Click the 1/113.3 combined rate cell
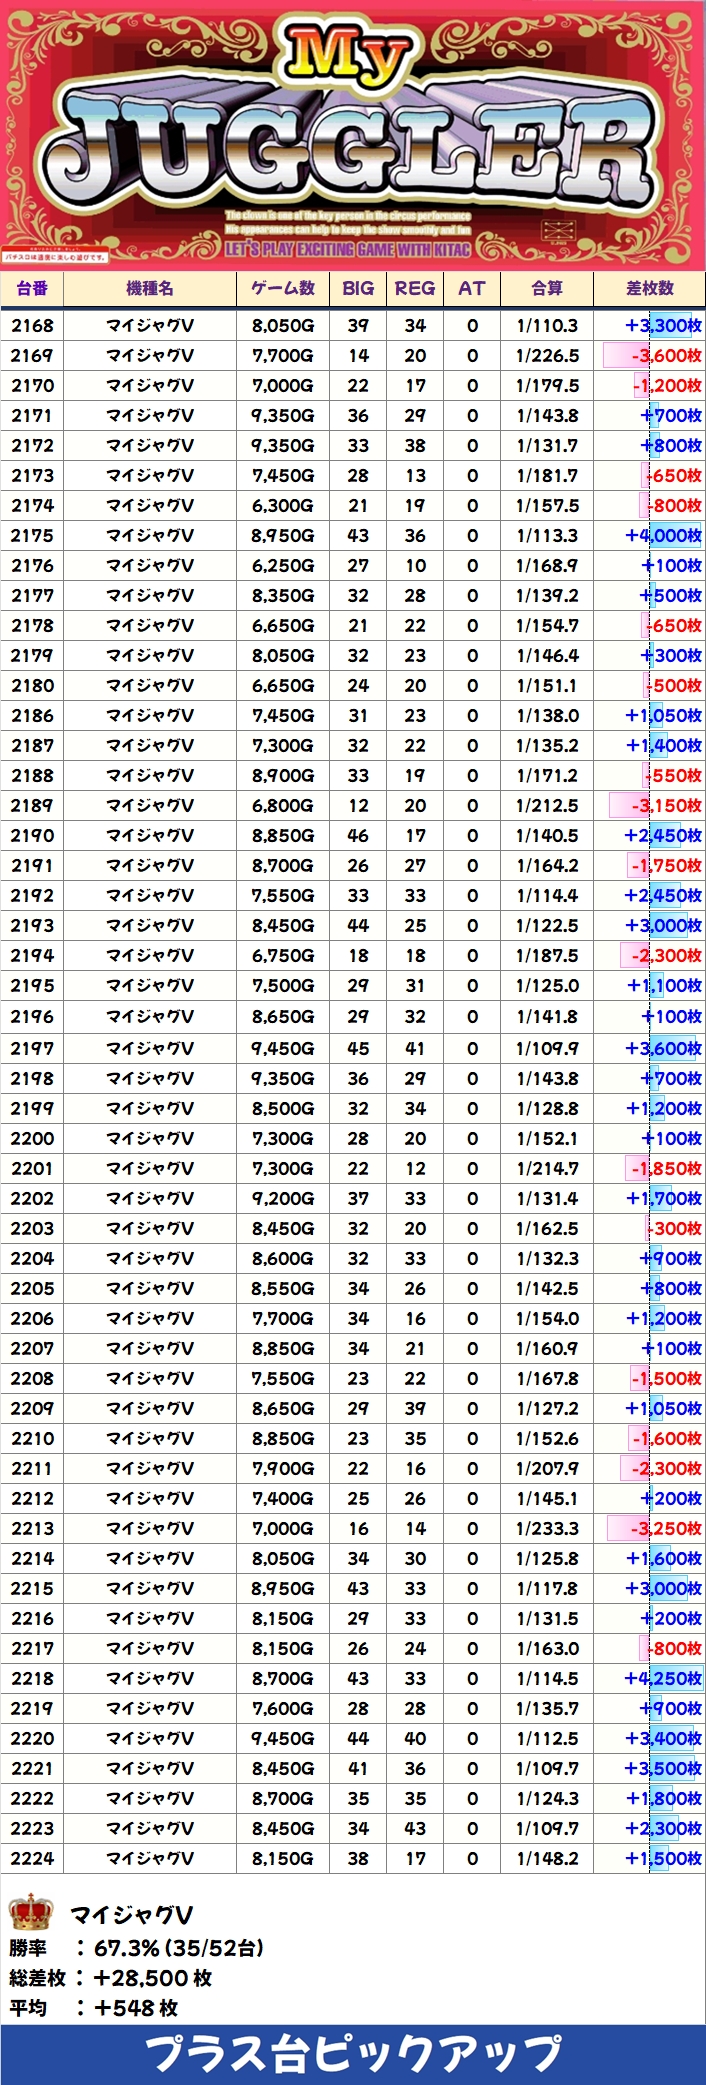 [547, 535]
